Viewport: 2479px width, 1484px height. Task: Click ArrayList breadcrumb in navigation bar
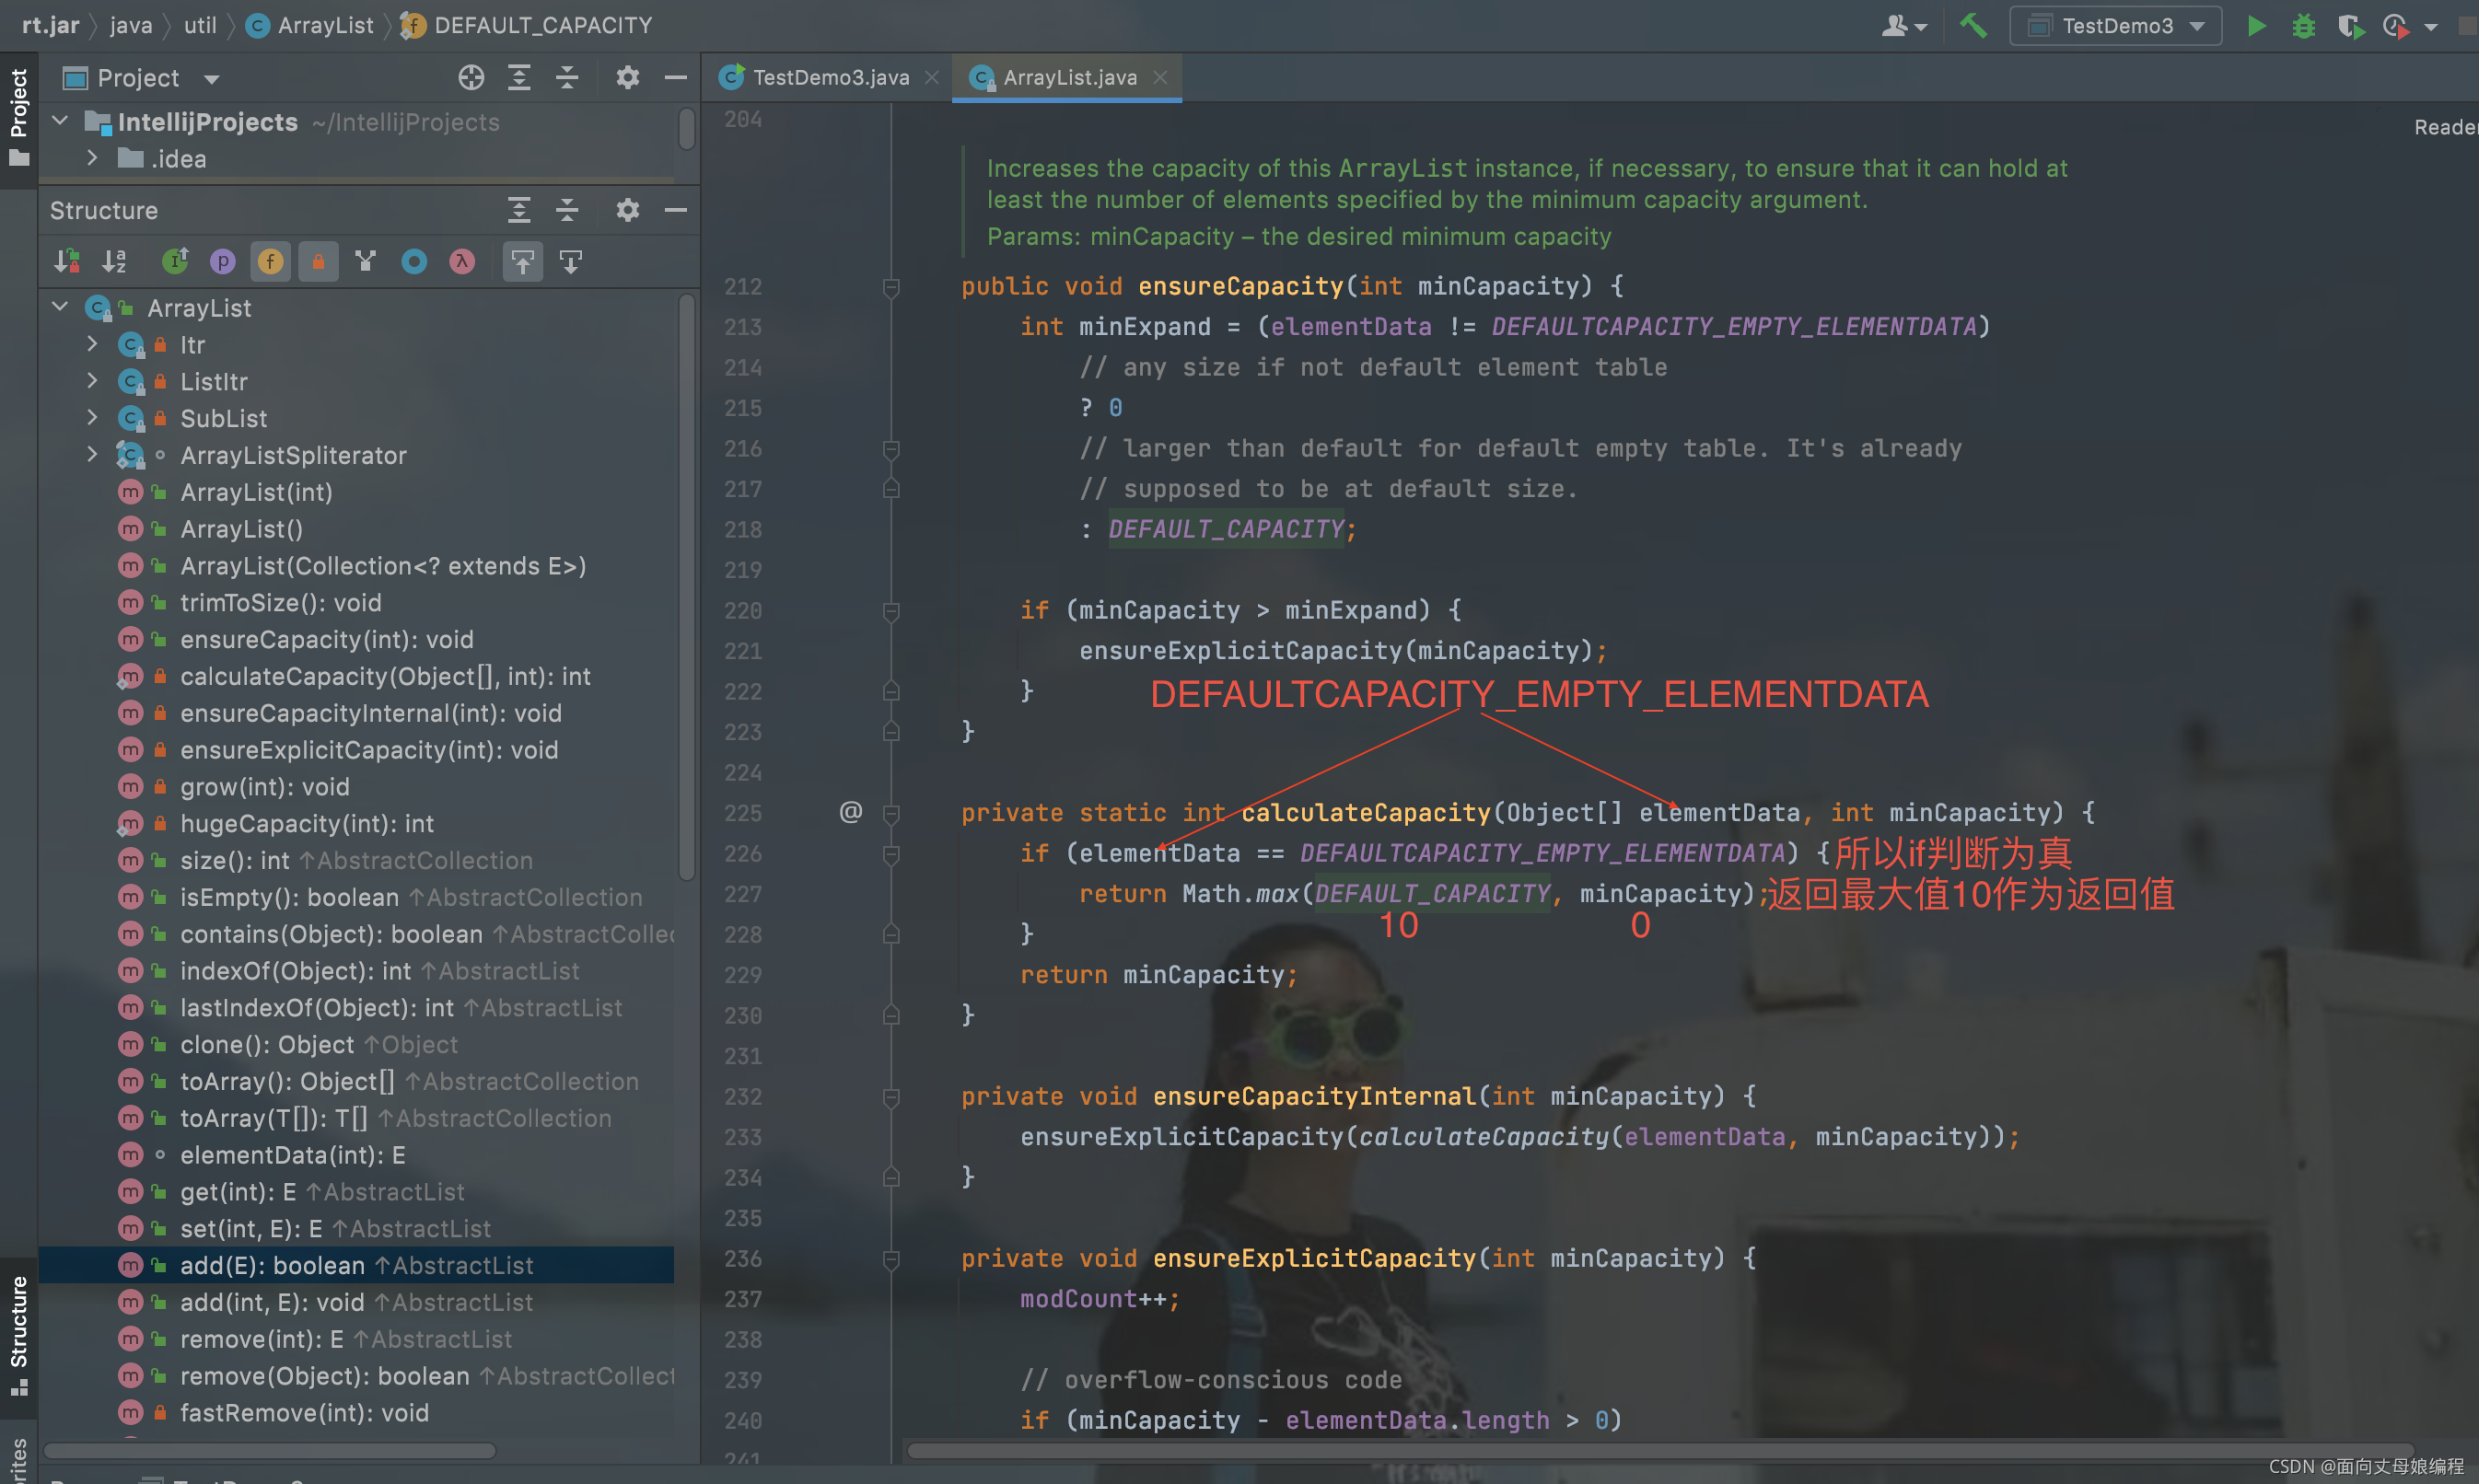tap(324, 25)
